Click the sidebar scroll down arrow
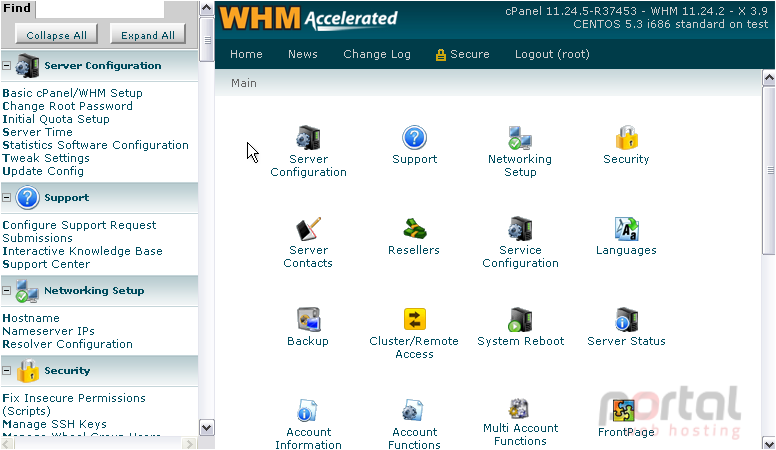Screen dimensions: 776x450 (206, 427)
